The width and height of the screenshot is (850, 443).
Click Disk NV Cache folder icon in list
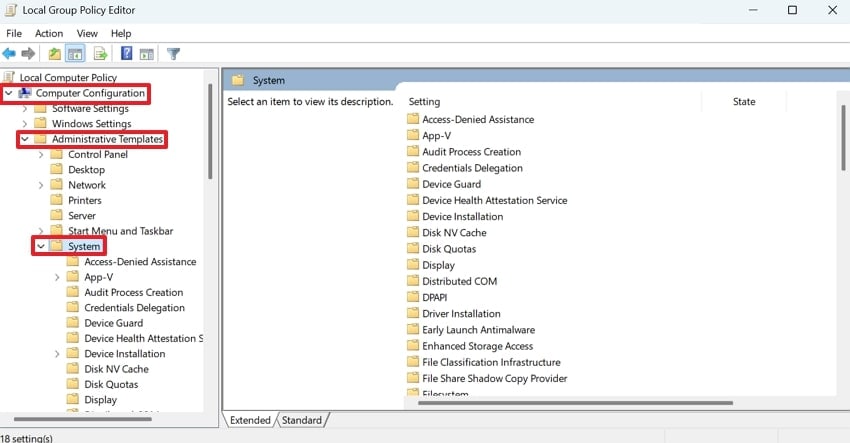pos(413,233)
